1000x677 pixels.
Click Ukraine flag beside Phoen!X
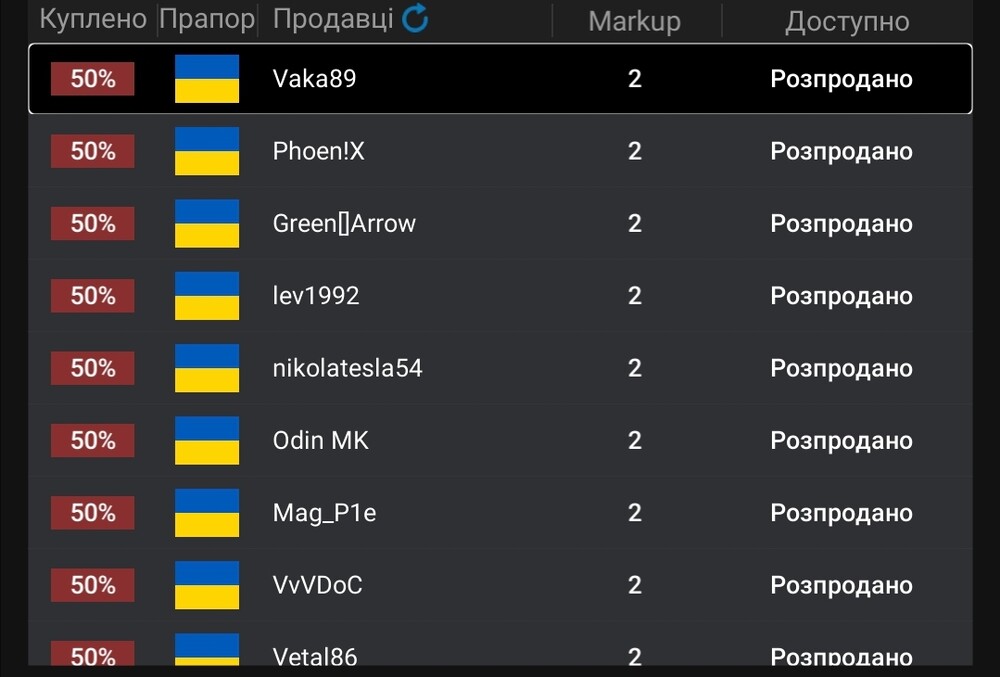[207, 151]
